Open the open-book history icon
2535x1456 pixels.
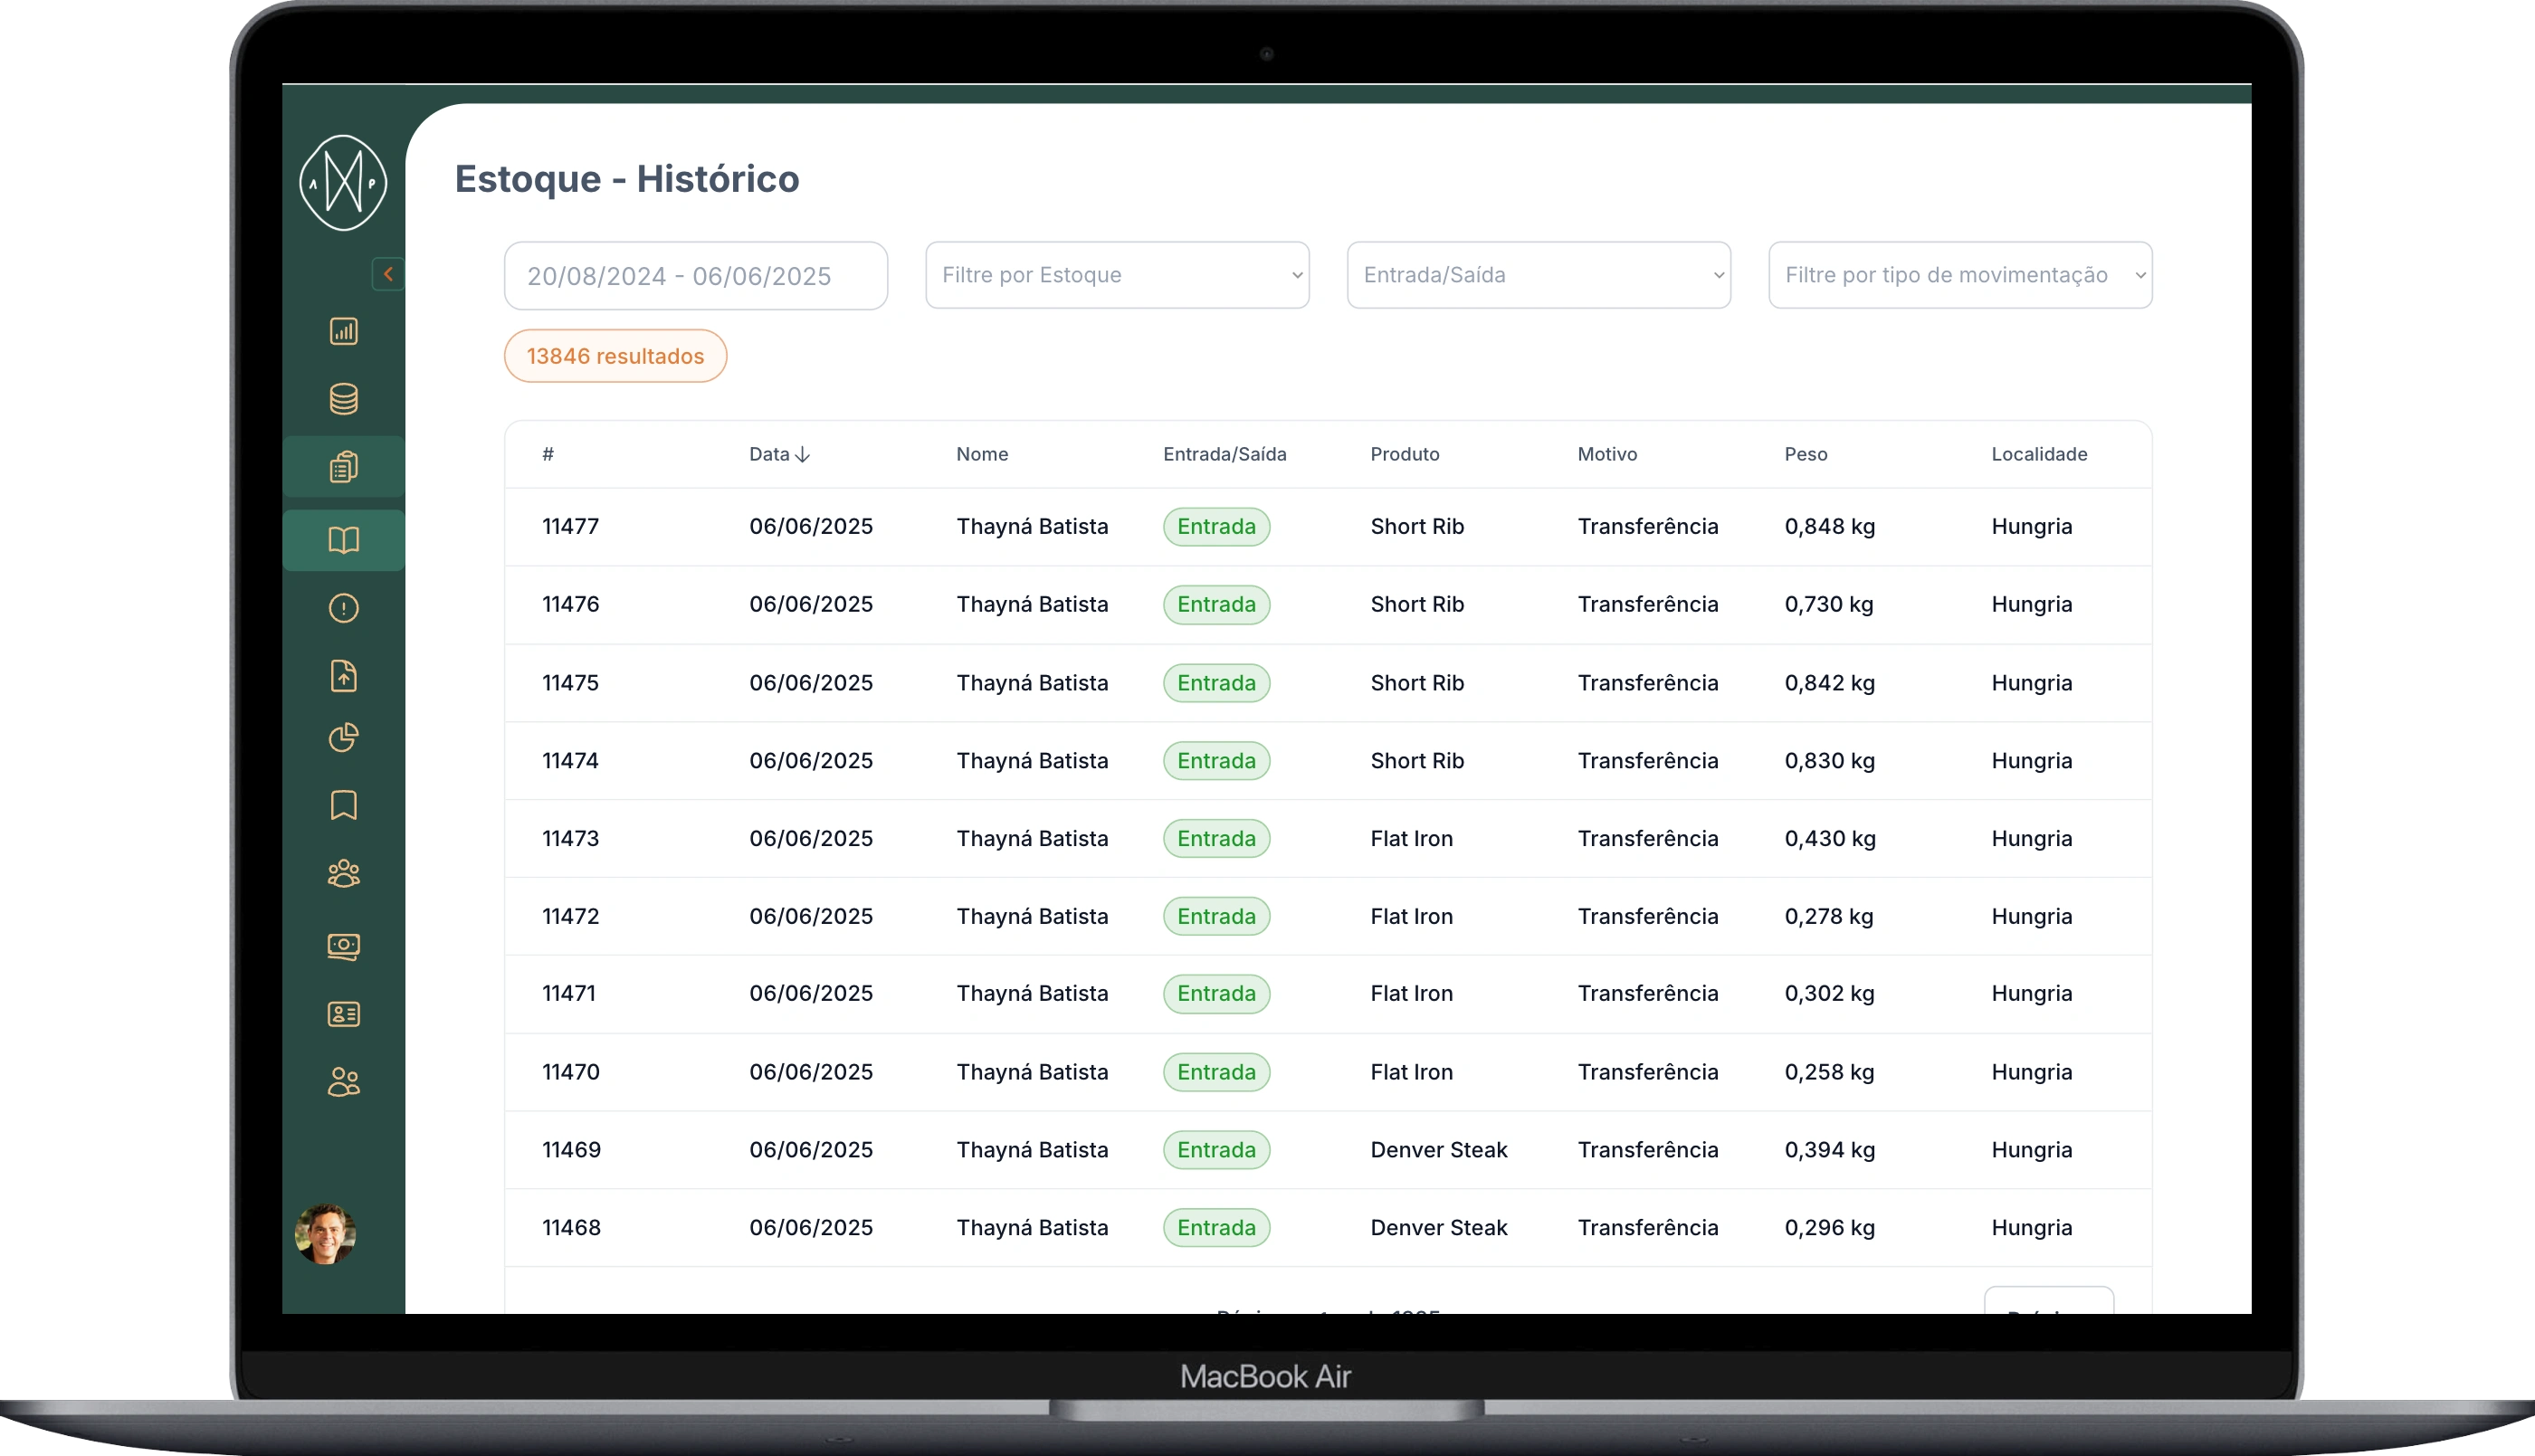coord(343,541)
